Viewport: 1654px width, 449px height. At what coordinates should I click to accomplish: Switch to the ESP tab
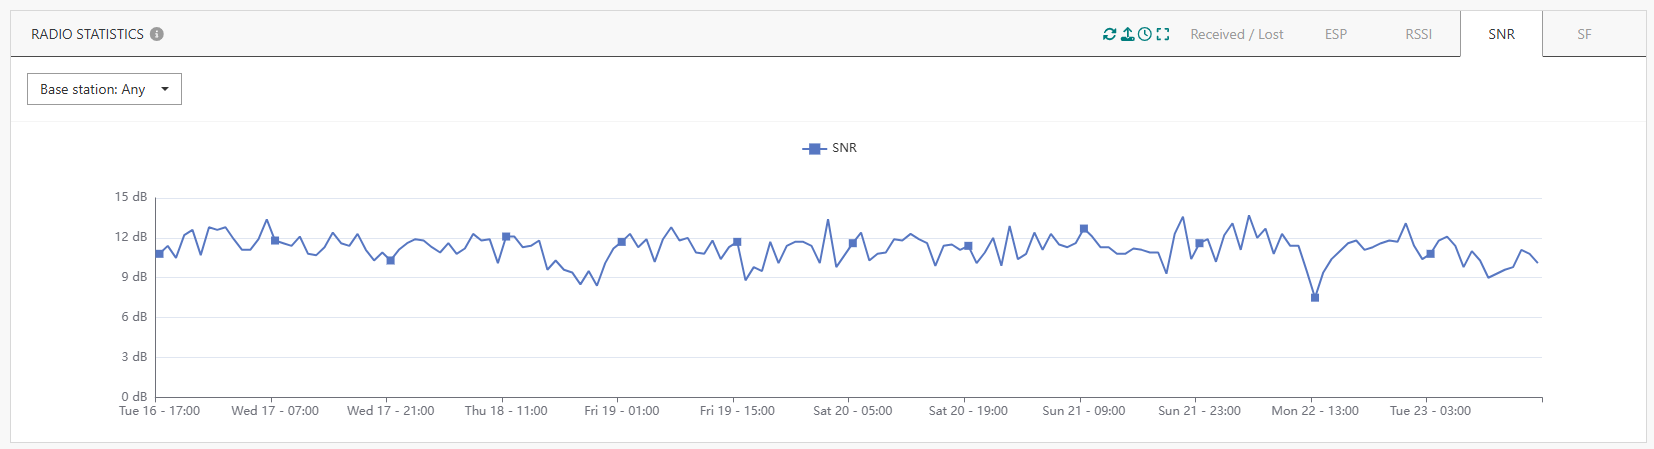click(x=1335, y=34)
